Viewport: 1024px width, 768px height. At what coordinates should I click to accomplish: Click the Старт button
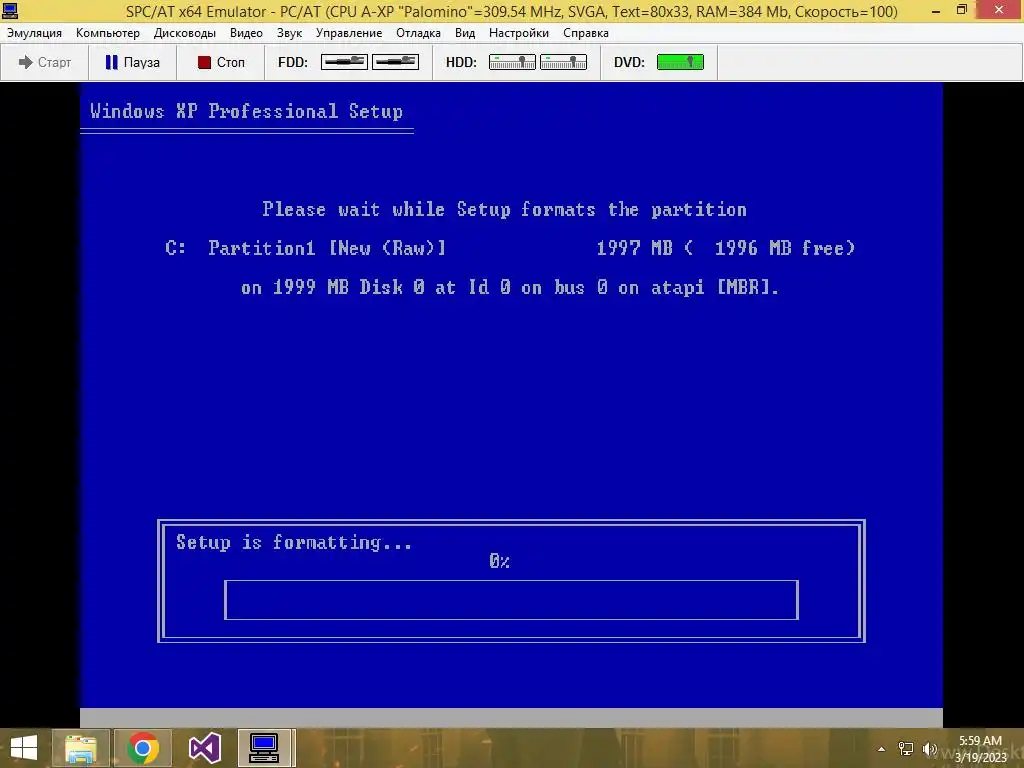tap(44, 62)
